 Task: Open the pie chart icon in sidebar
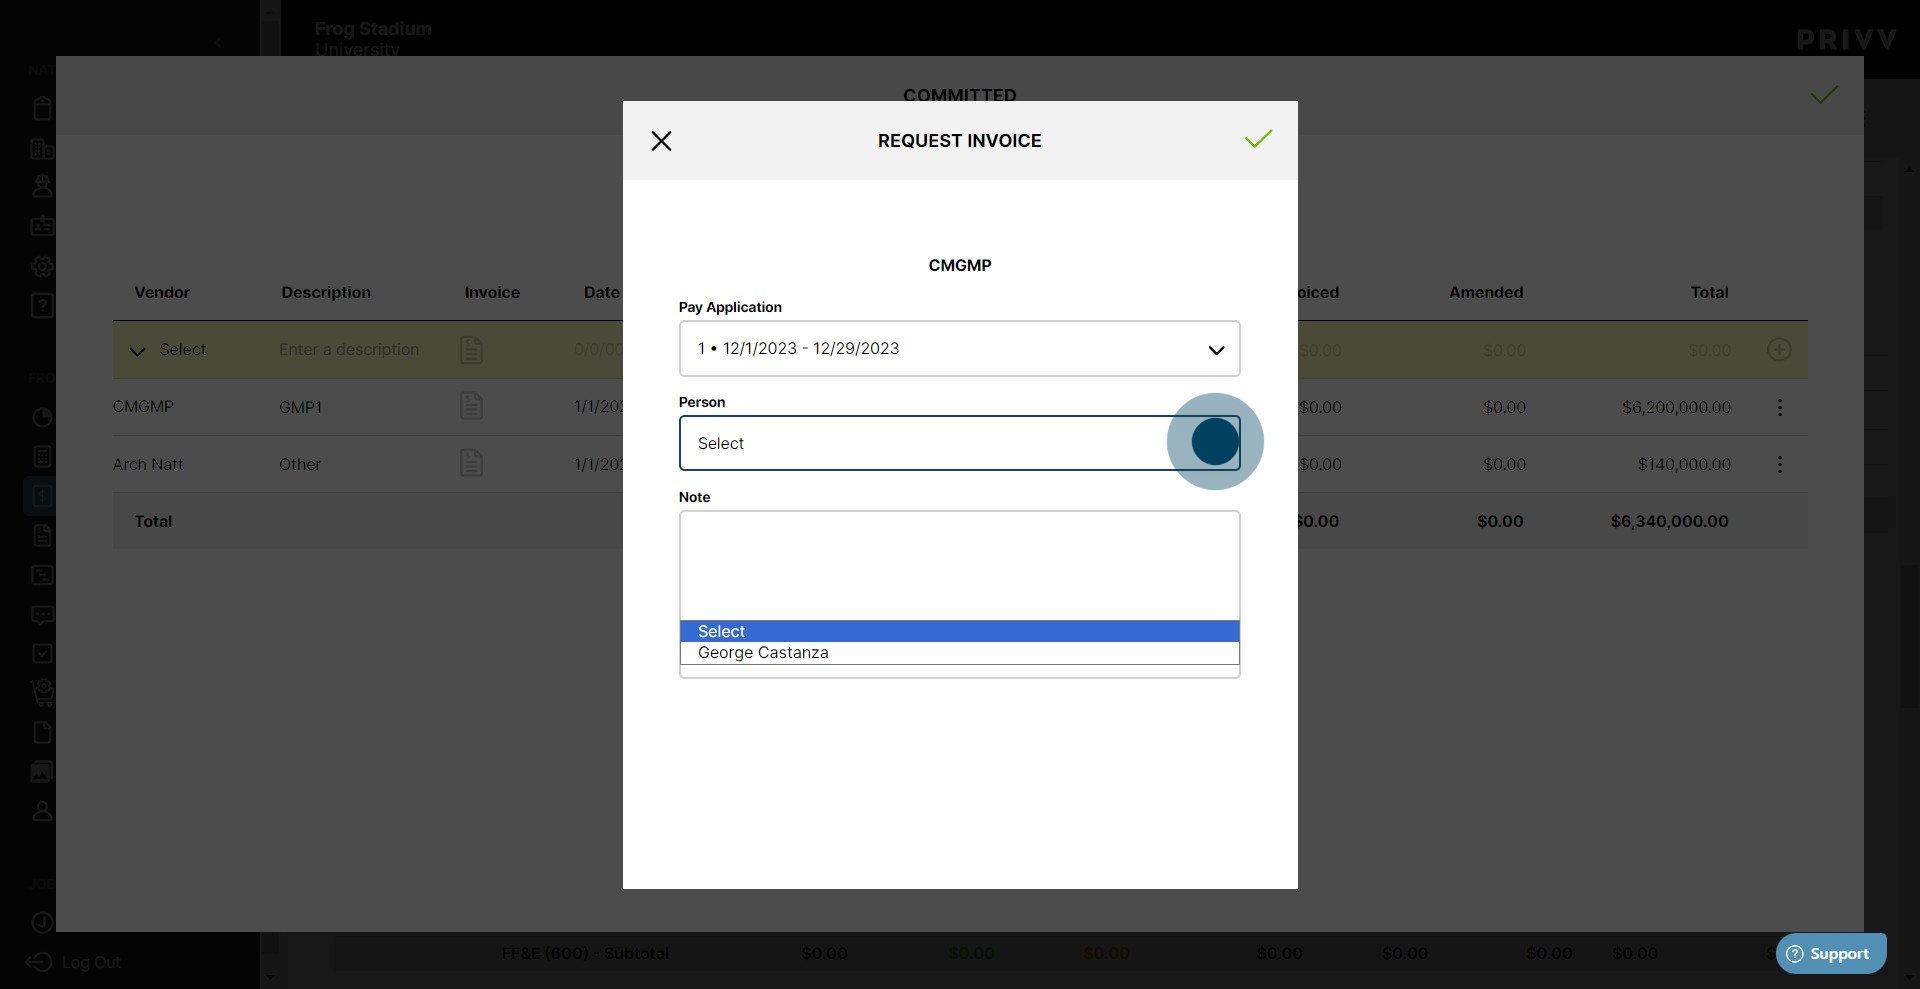coord(42,418)
